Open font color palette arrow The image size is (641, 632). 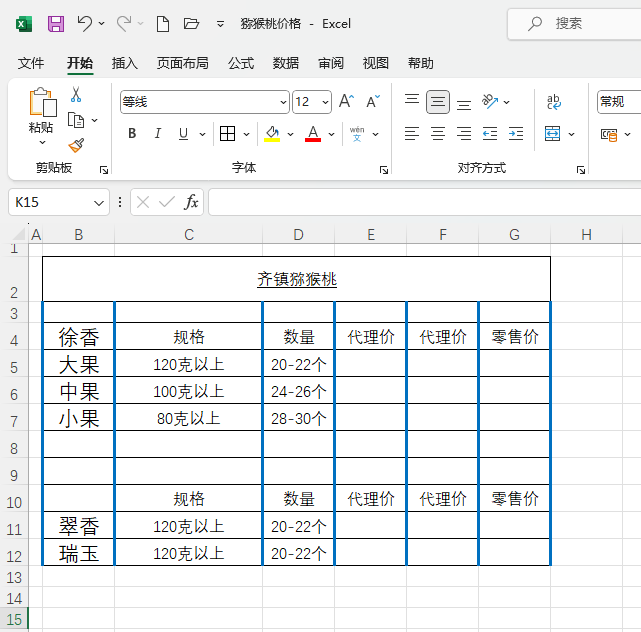click(x=332, y=134)
